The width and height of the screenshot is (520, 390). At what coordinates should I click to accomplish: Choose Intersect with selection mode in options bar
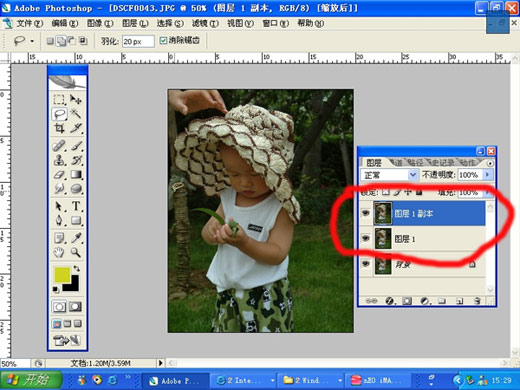click(83, 41)
